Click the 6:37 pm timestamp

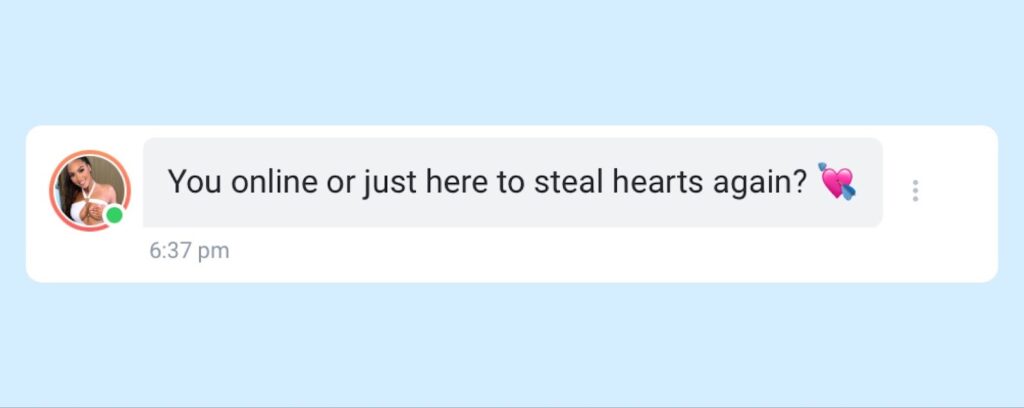click(x=189, y=251)
